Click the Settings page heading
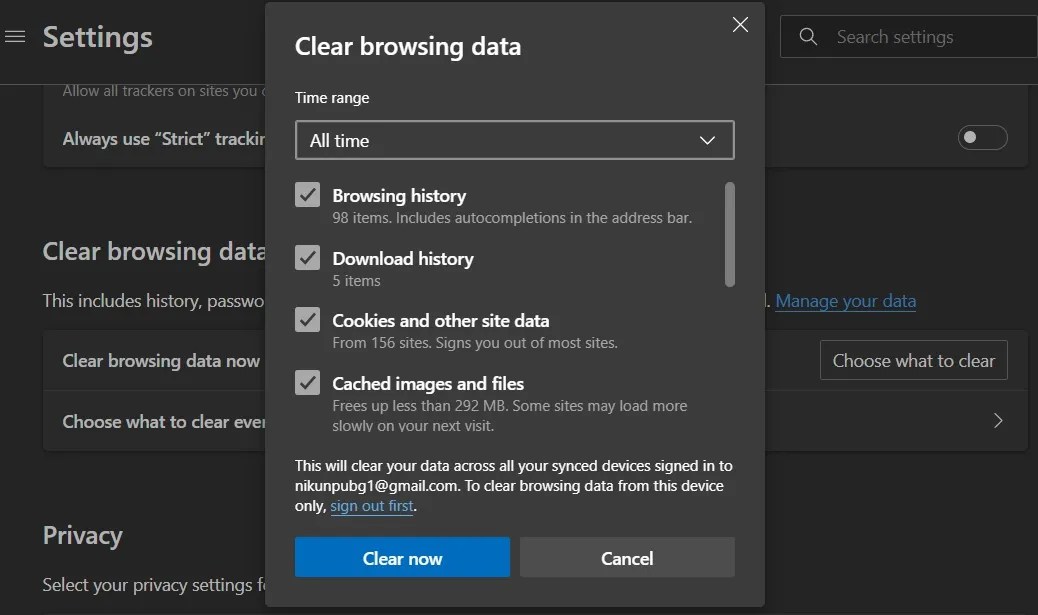This screenshot has height=615, width=1038. click(97, 37)
